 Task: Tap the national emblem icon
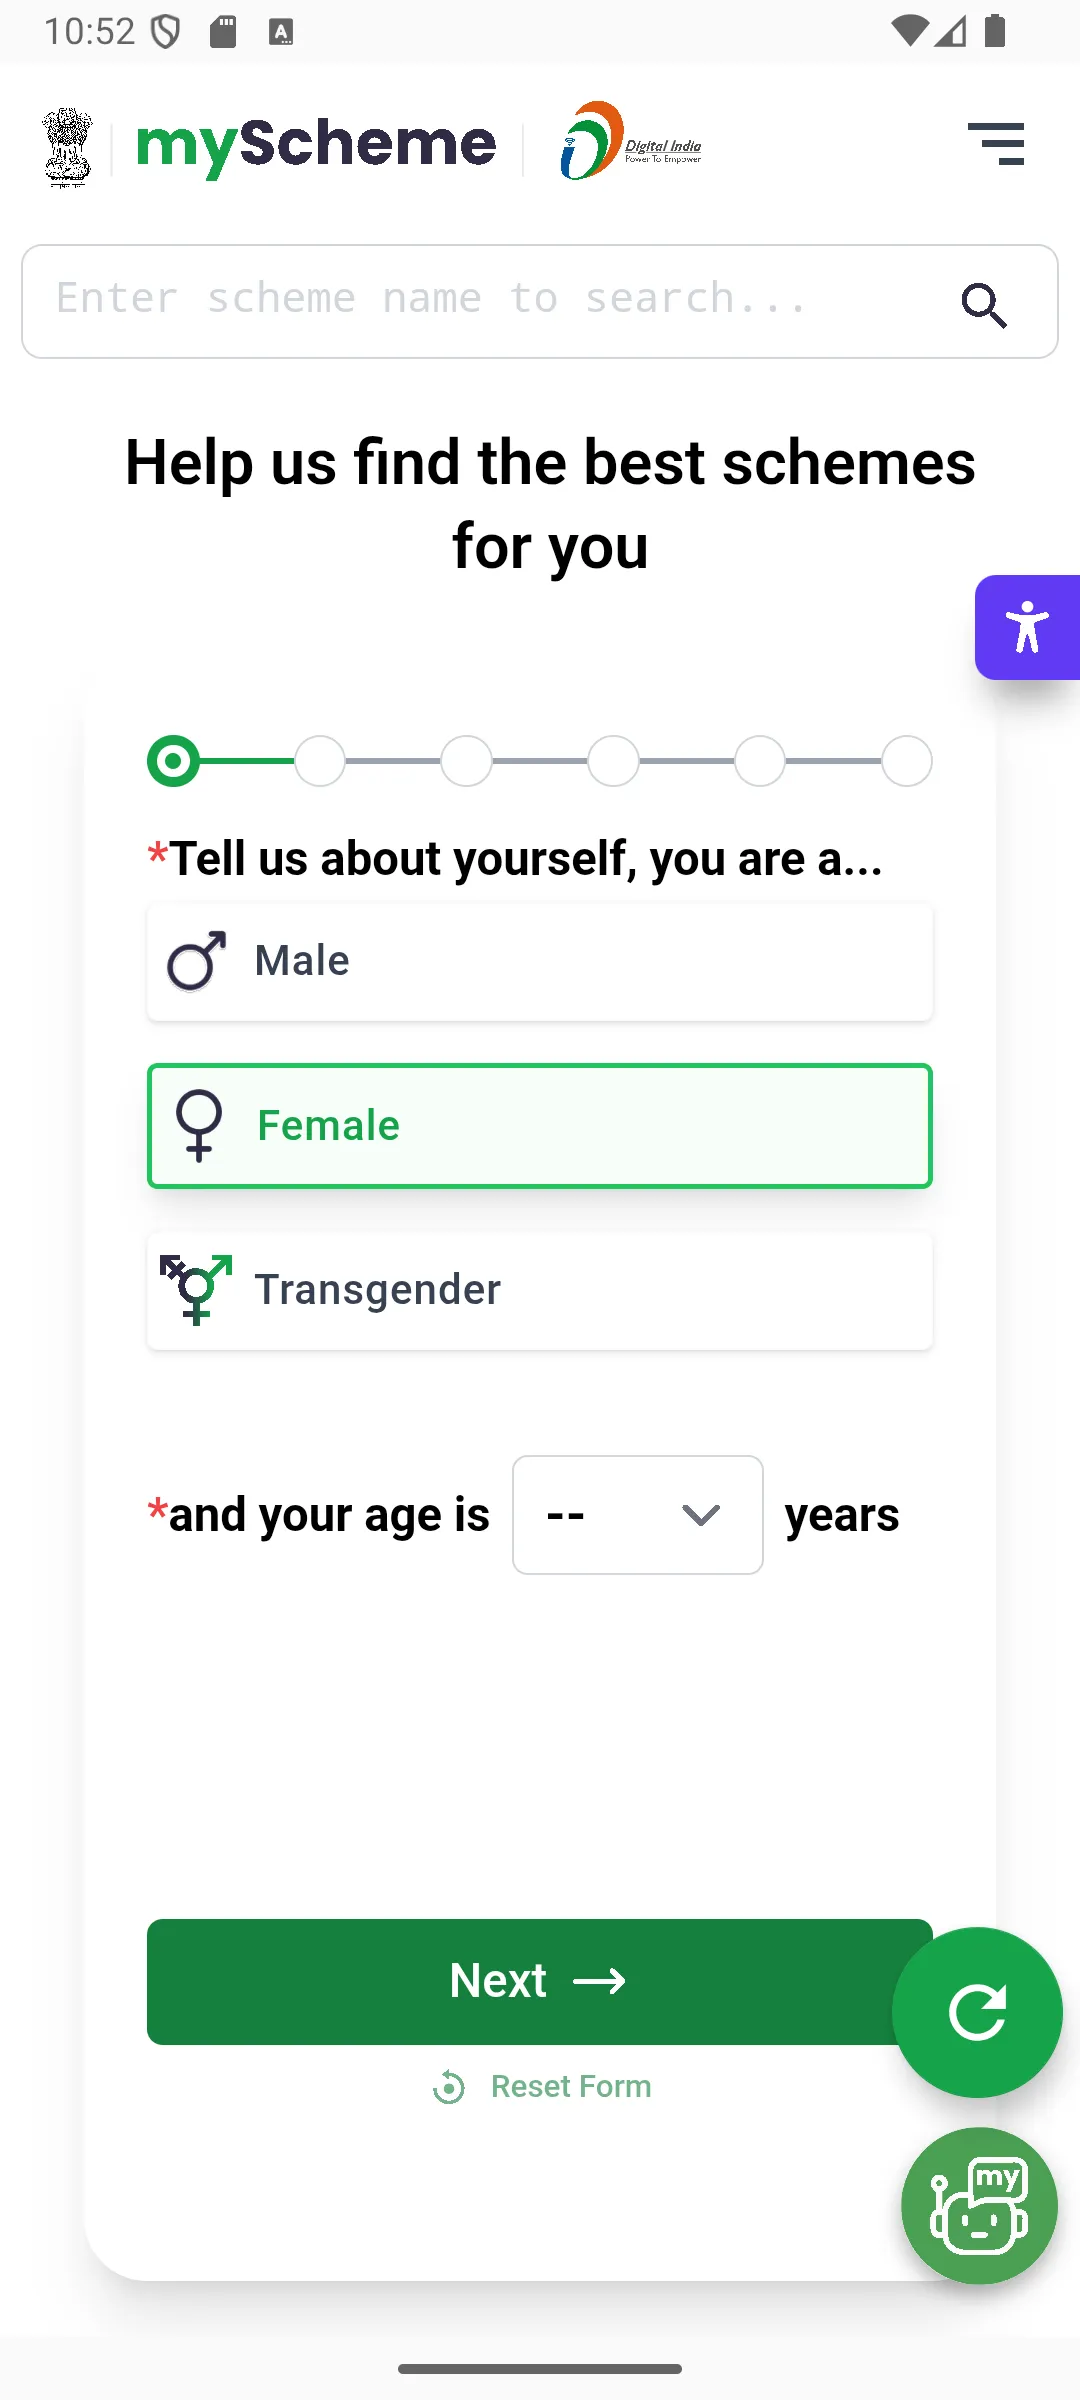67,147
